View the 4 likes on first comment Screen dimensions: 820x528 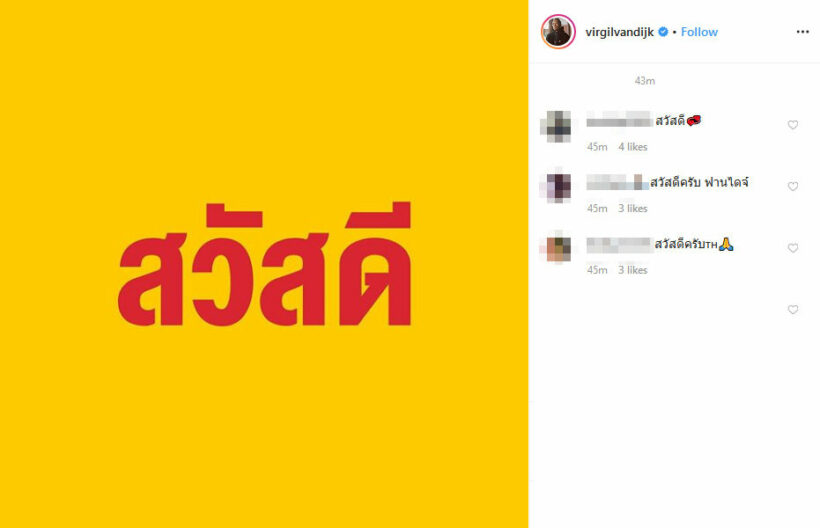point(633,147)
